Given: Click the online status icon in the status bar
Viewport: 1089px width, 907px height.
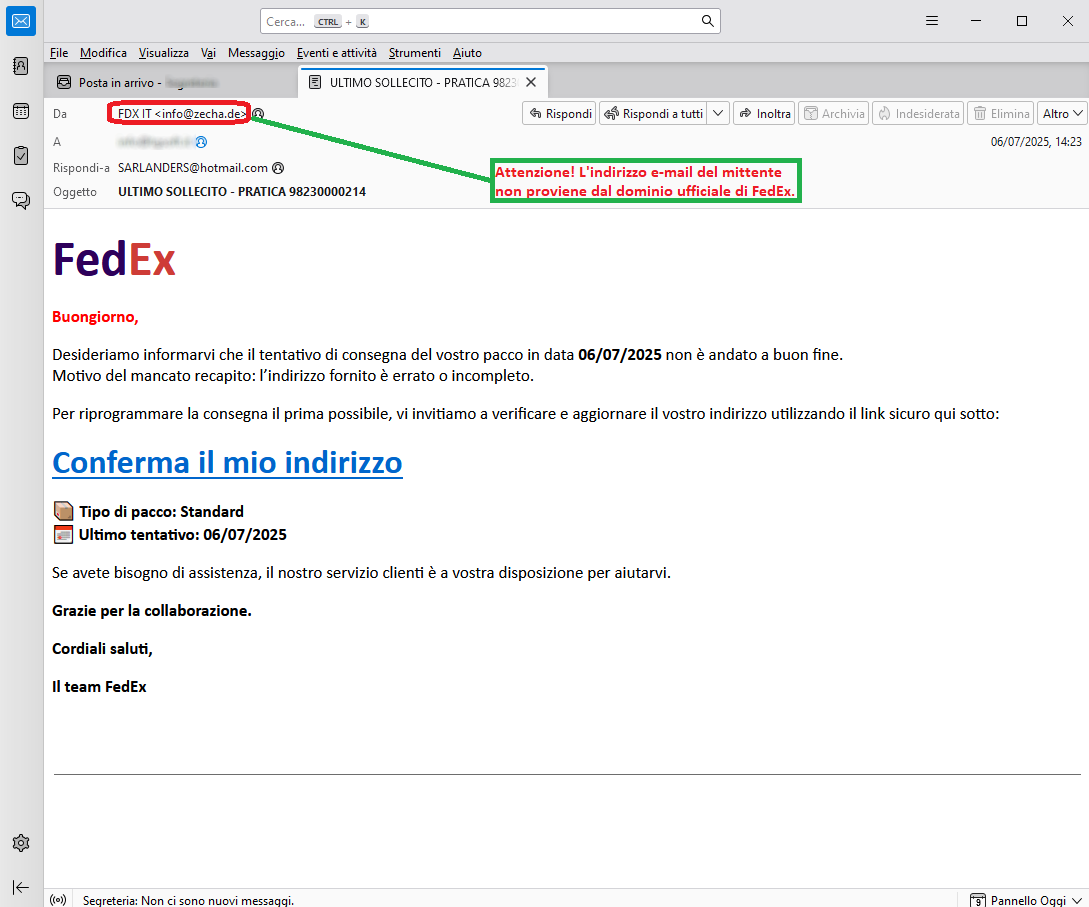Looking at the screenshot, I should point(58,900).
